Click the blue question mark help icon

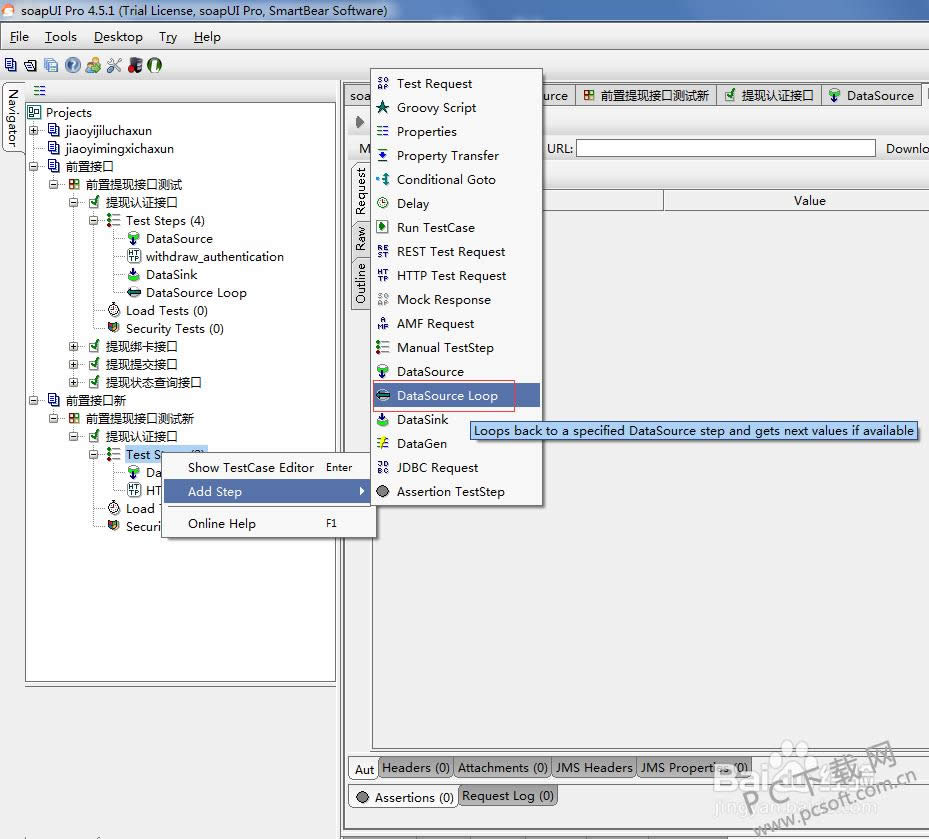tap(72, 65)
